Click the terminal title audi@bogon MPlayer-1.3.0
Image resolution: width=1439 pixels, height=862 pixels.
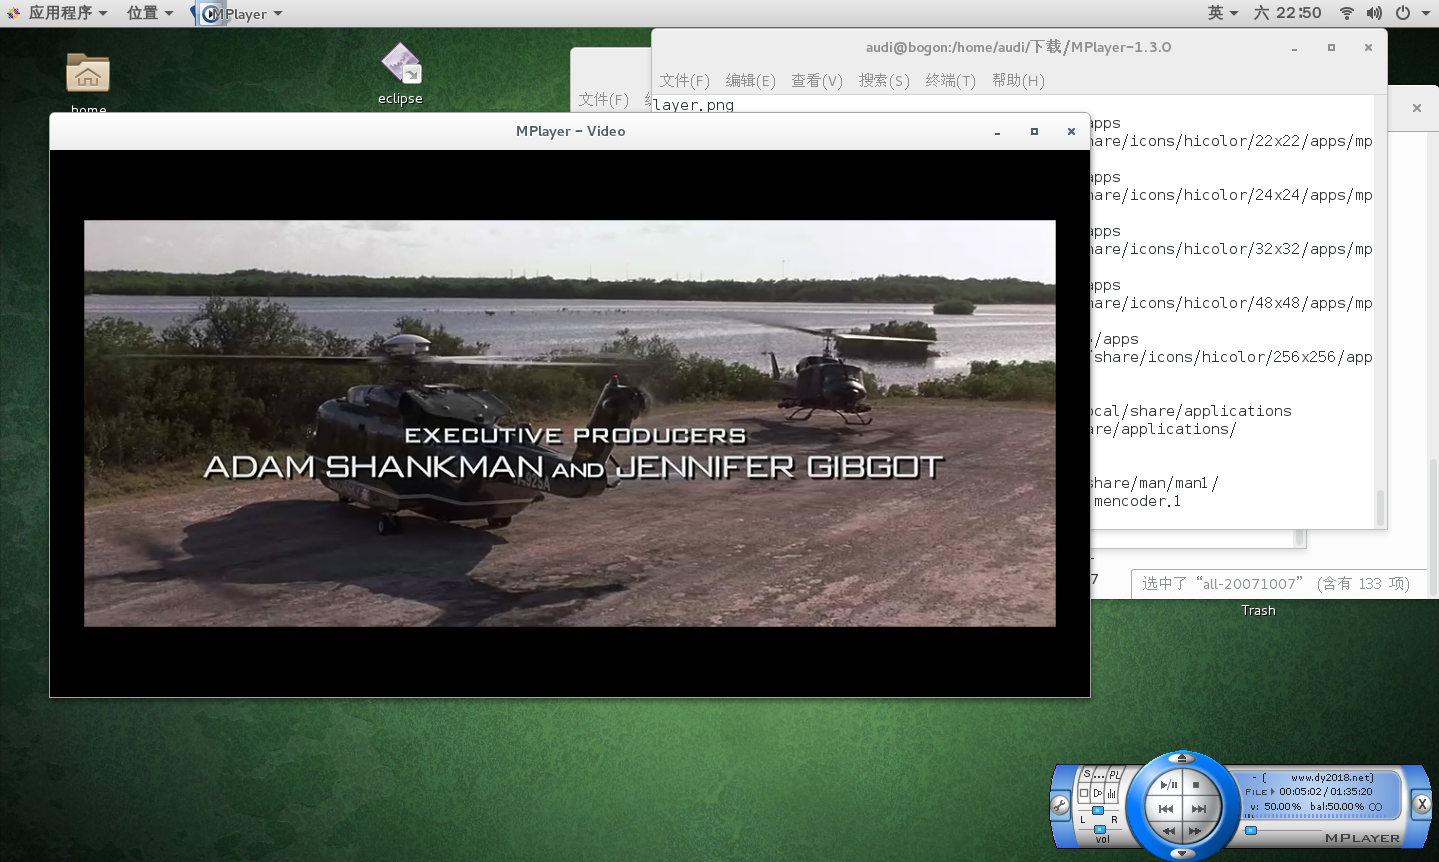1018,47
